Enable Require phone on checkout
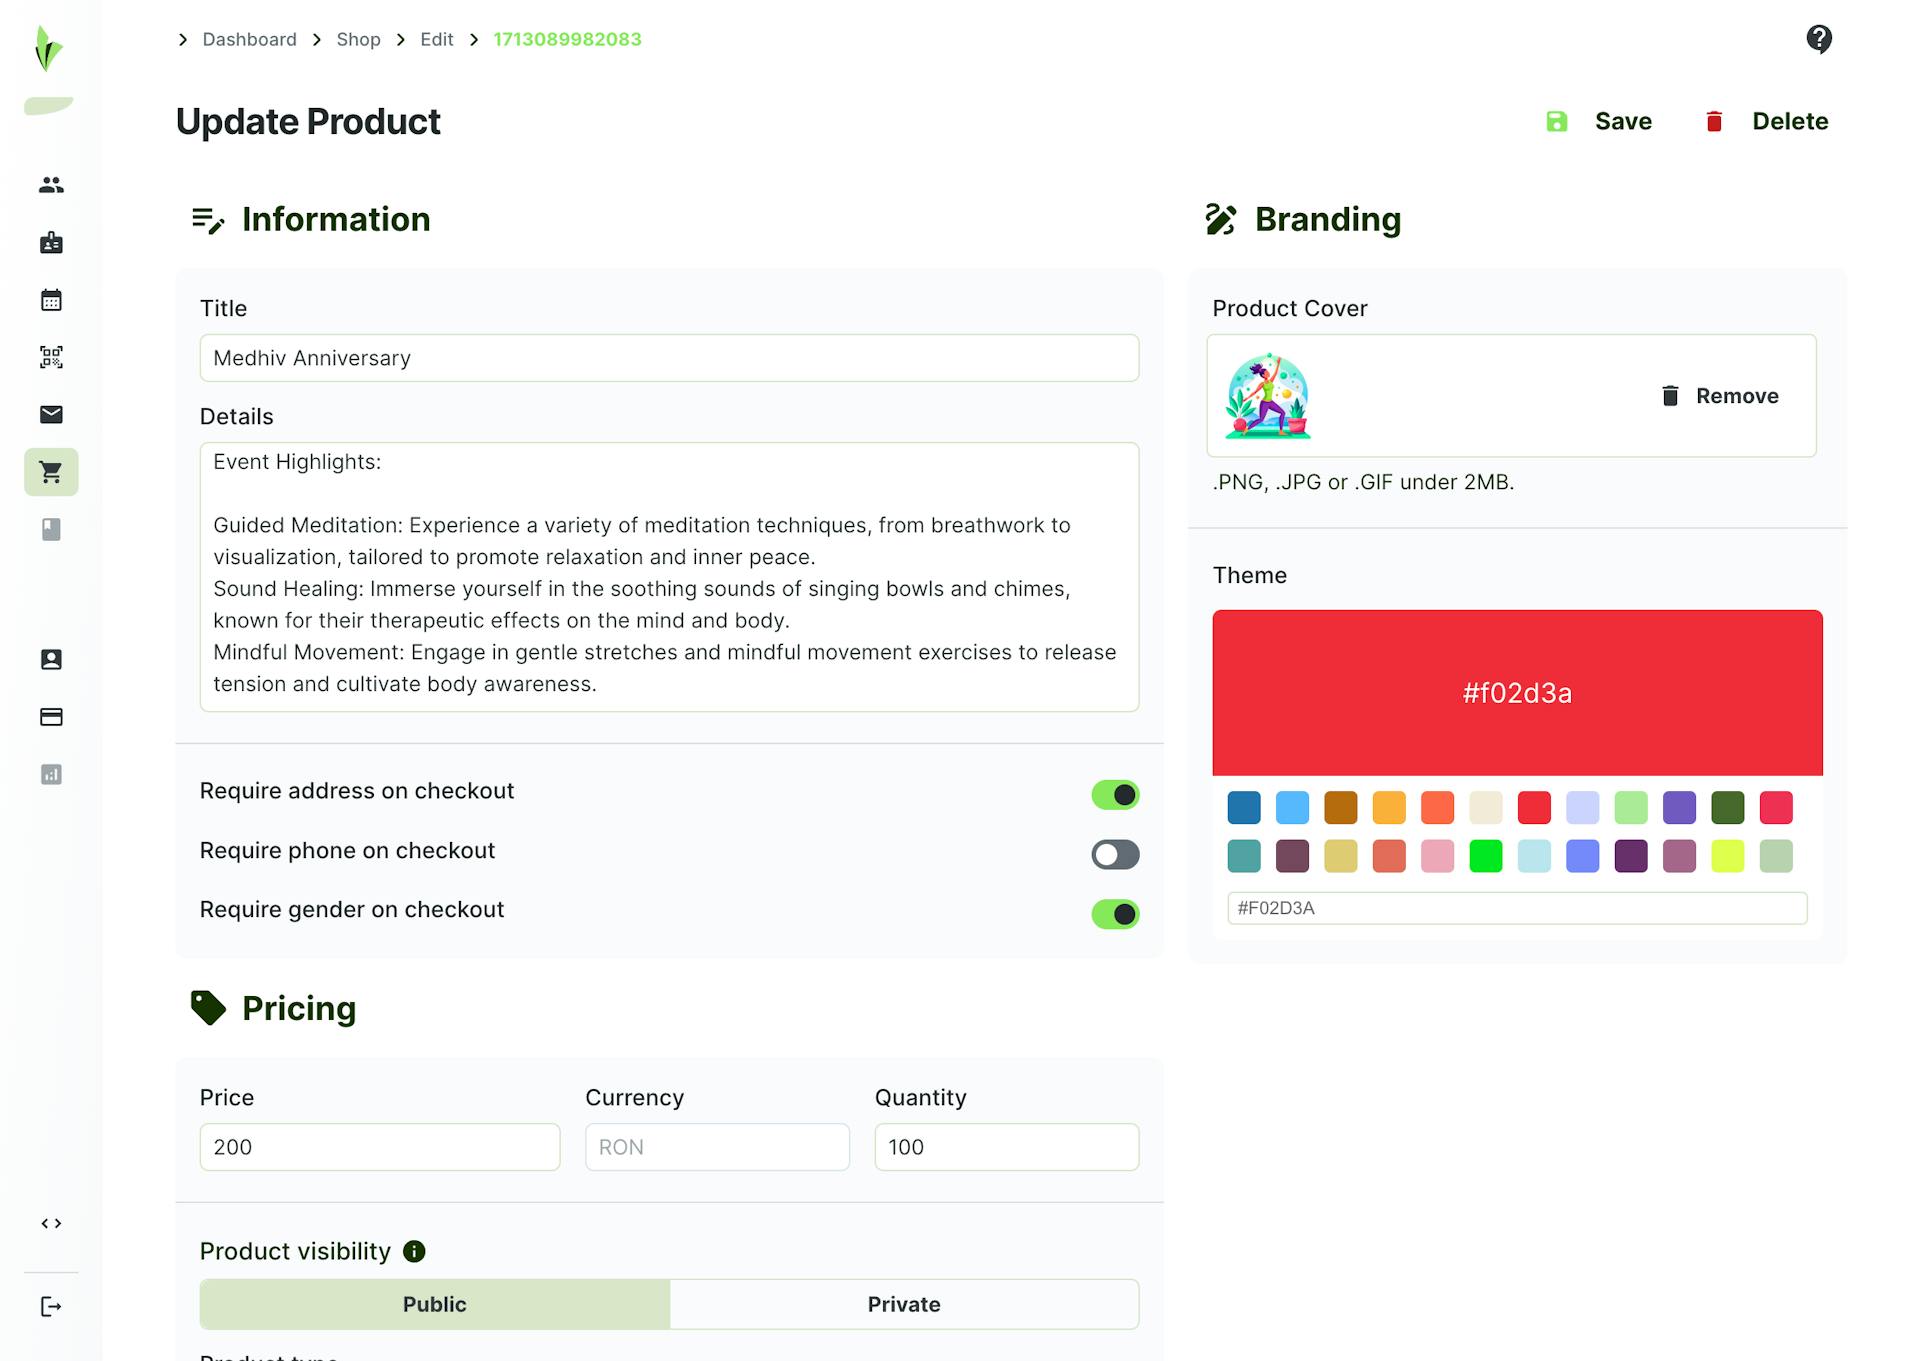This screenshot has height=1361, width=1920. (x=1114, y=854)
